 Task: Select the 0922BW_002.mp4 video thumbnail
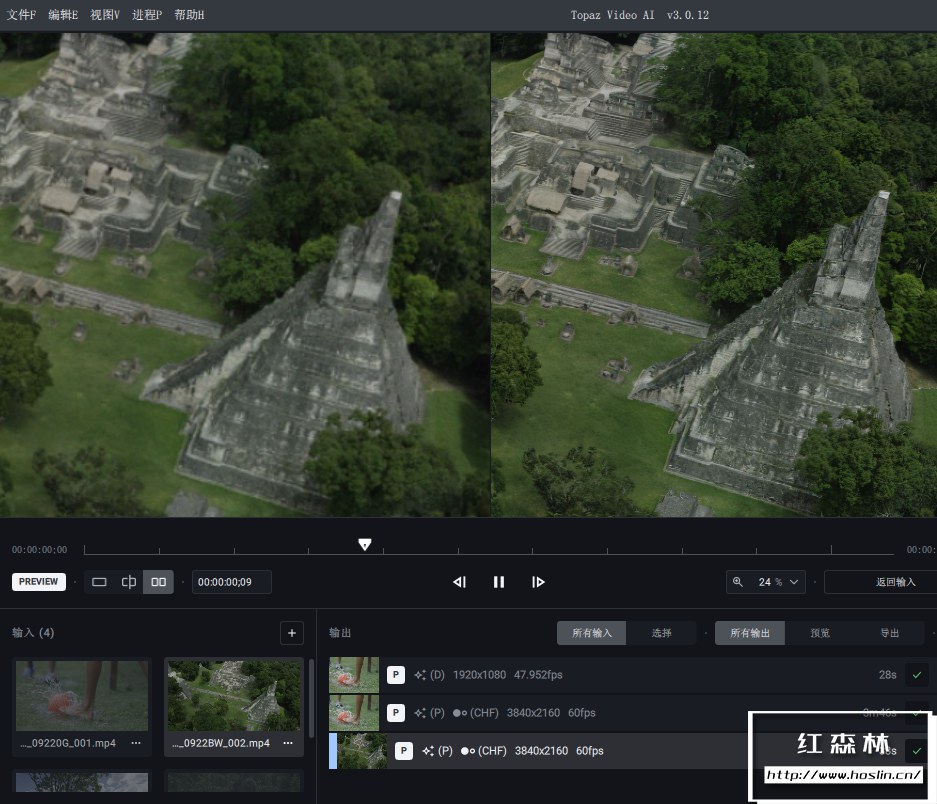pyautogui.click(x=234, y=696)
